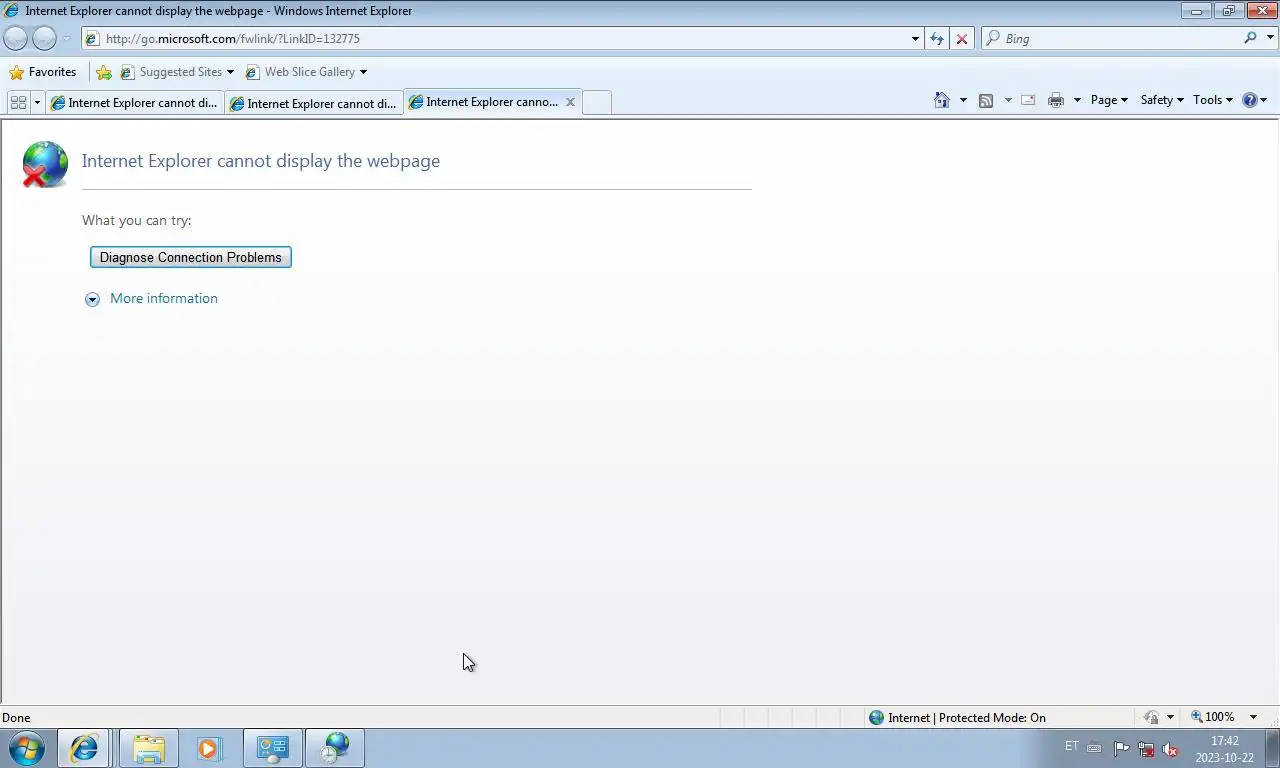This screenshot has width=1280, height=768.
Task: Open the control panel monitor taskbar icon
Action: [x=272, y=748]
